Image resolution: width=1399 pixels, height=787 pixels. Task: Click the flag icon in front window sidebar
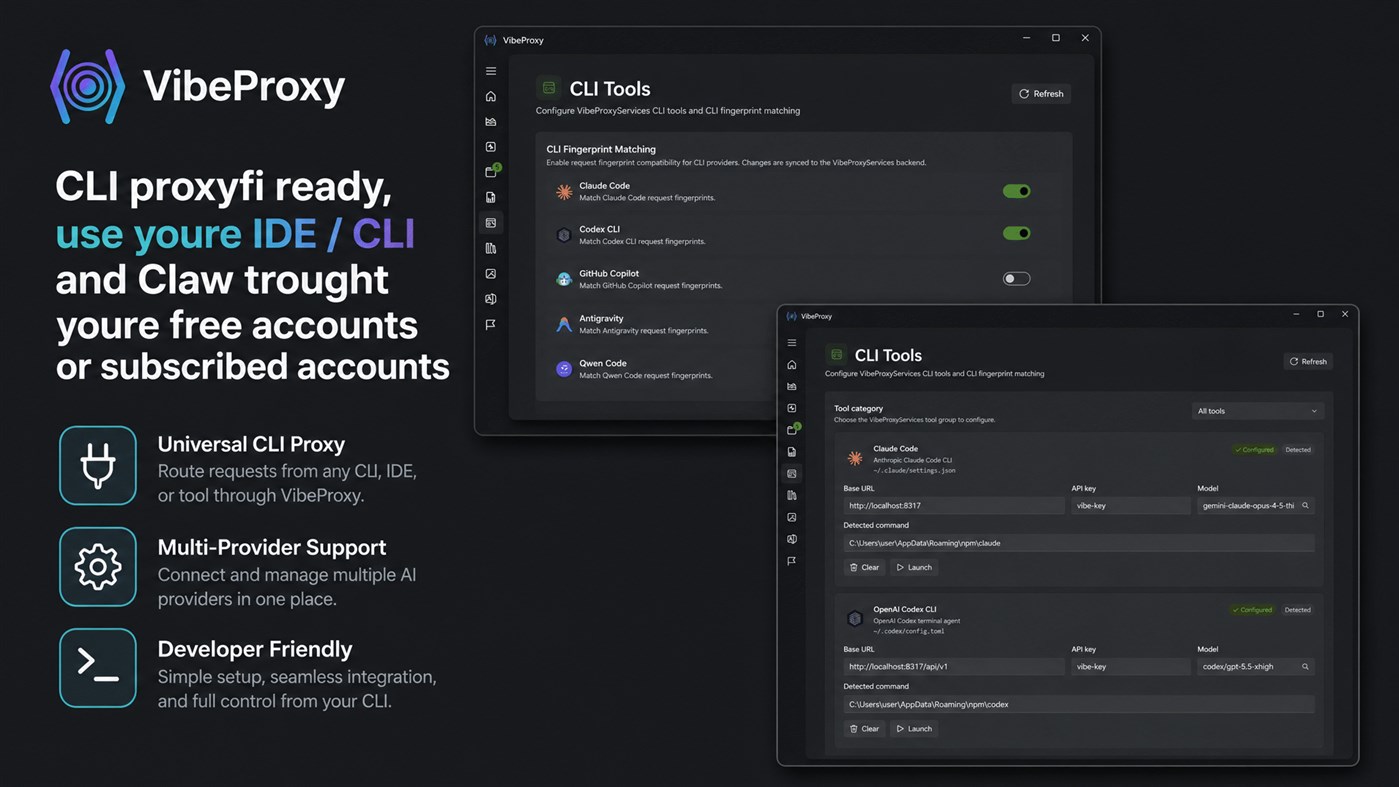[792, 562]
